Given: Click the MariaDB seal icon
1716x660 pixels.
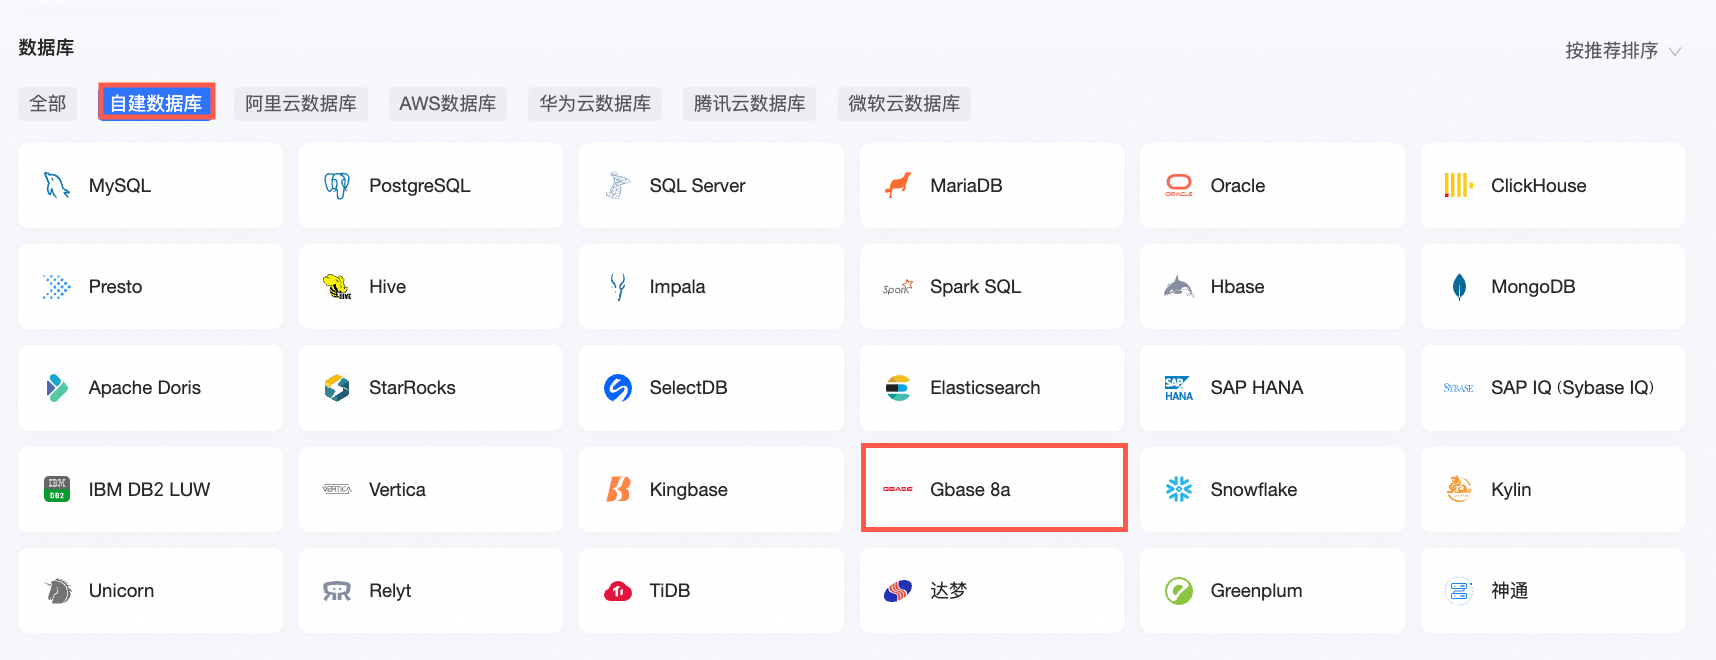Looking at the screenshot, I should click(898, 185).
